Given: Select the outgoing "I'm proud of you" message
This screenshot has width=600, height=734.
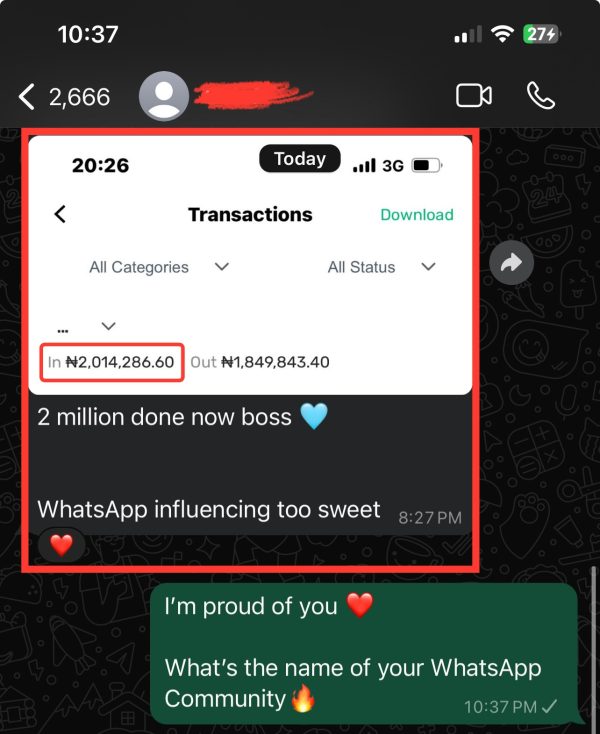Looking at the screenshot, I should [x=364, y=653].
